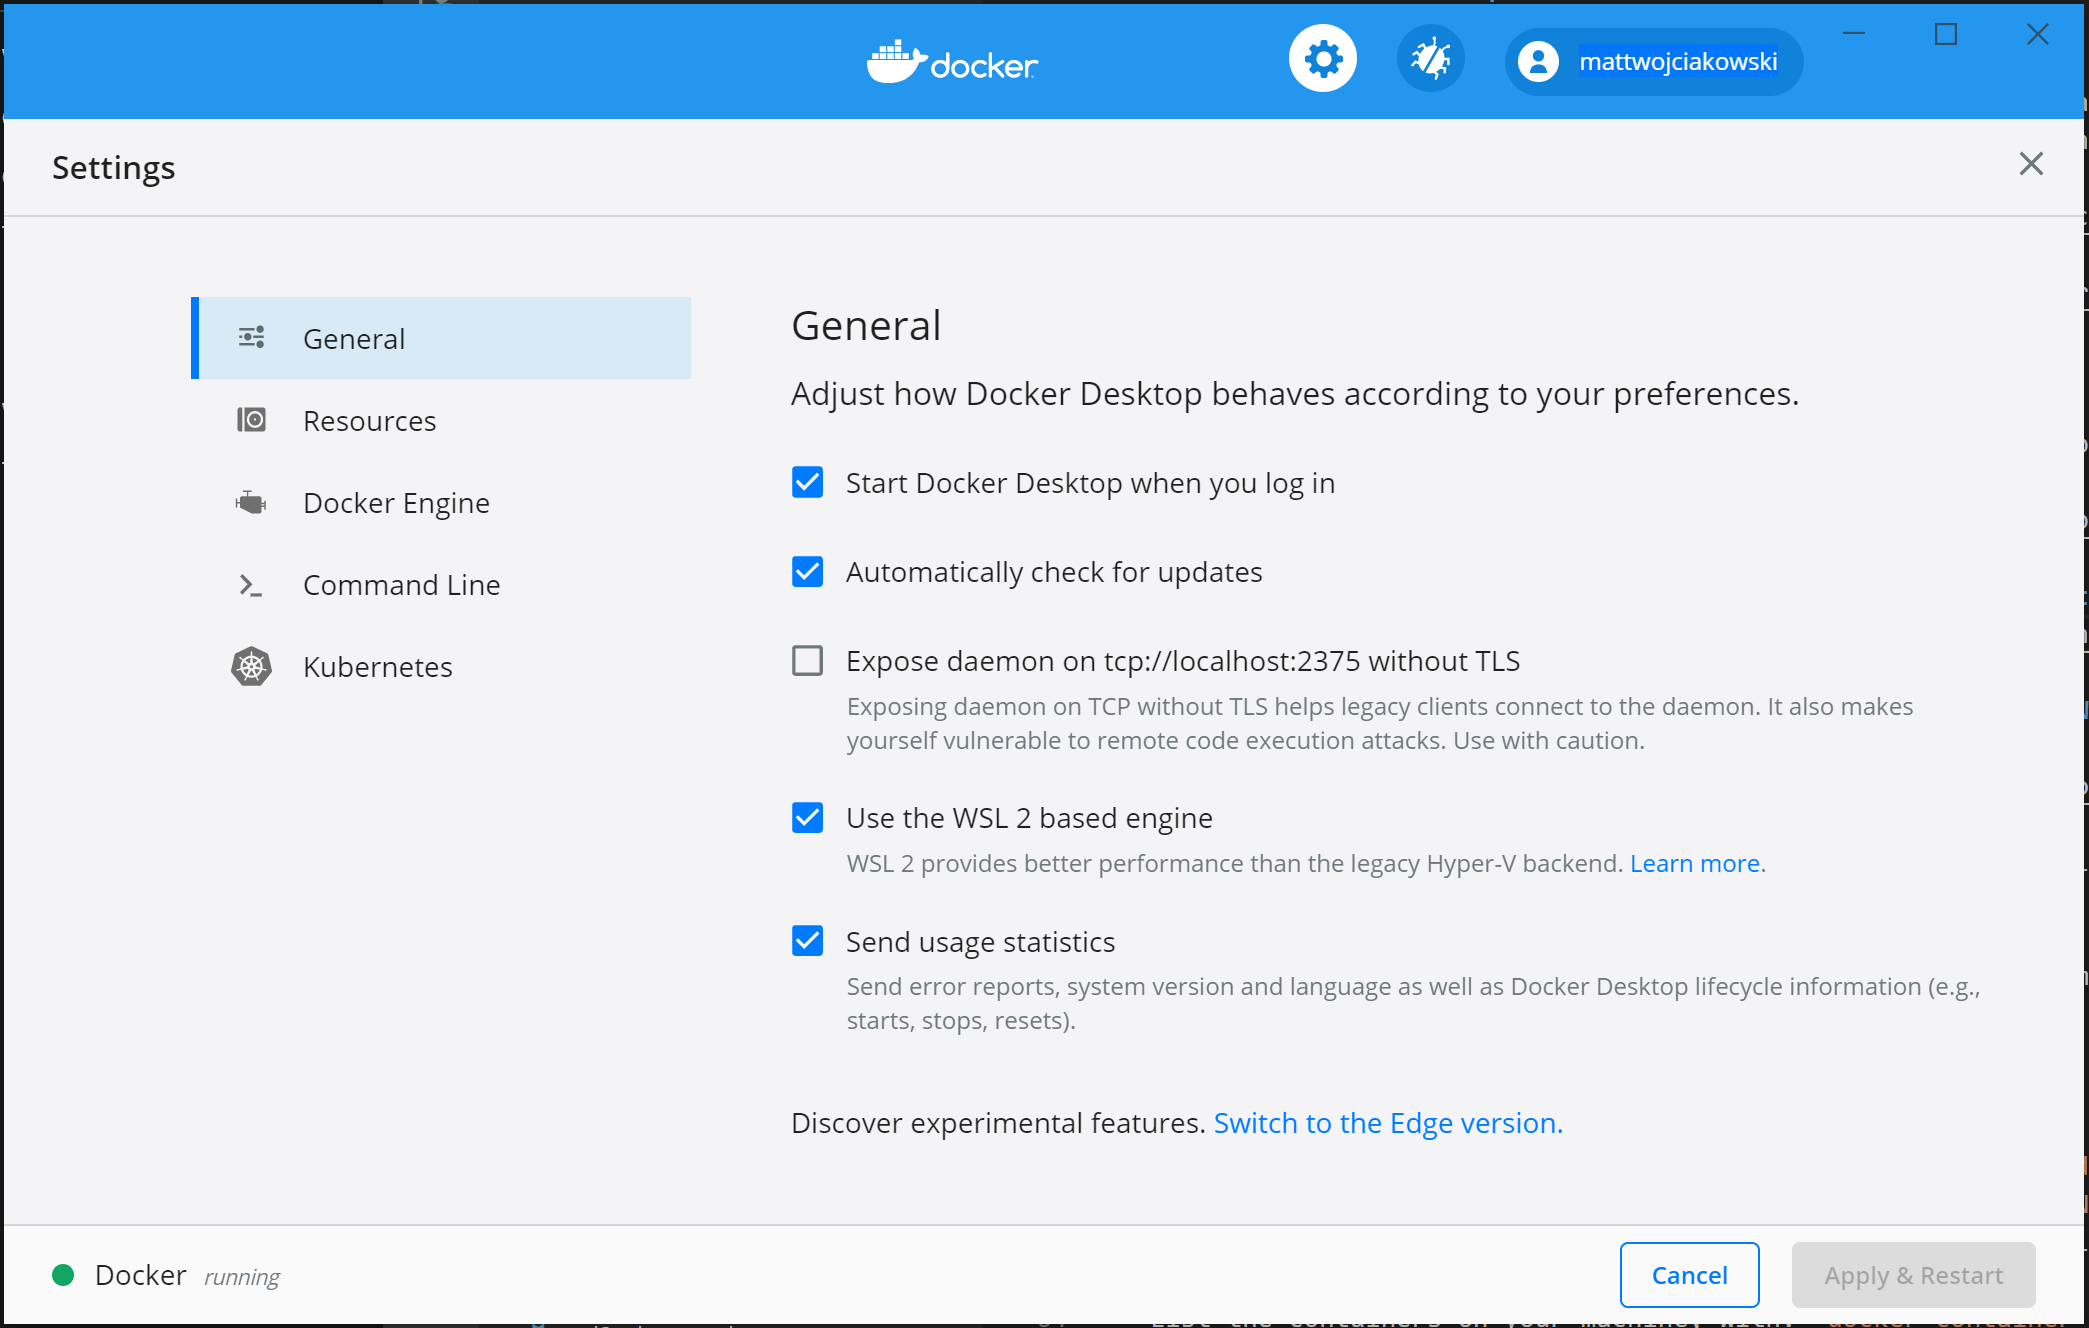
Task: Open Docker settings gear icon
Action: (1323, 62)
